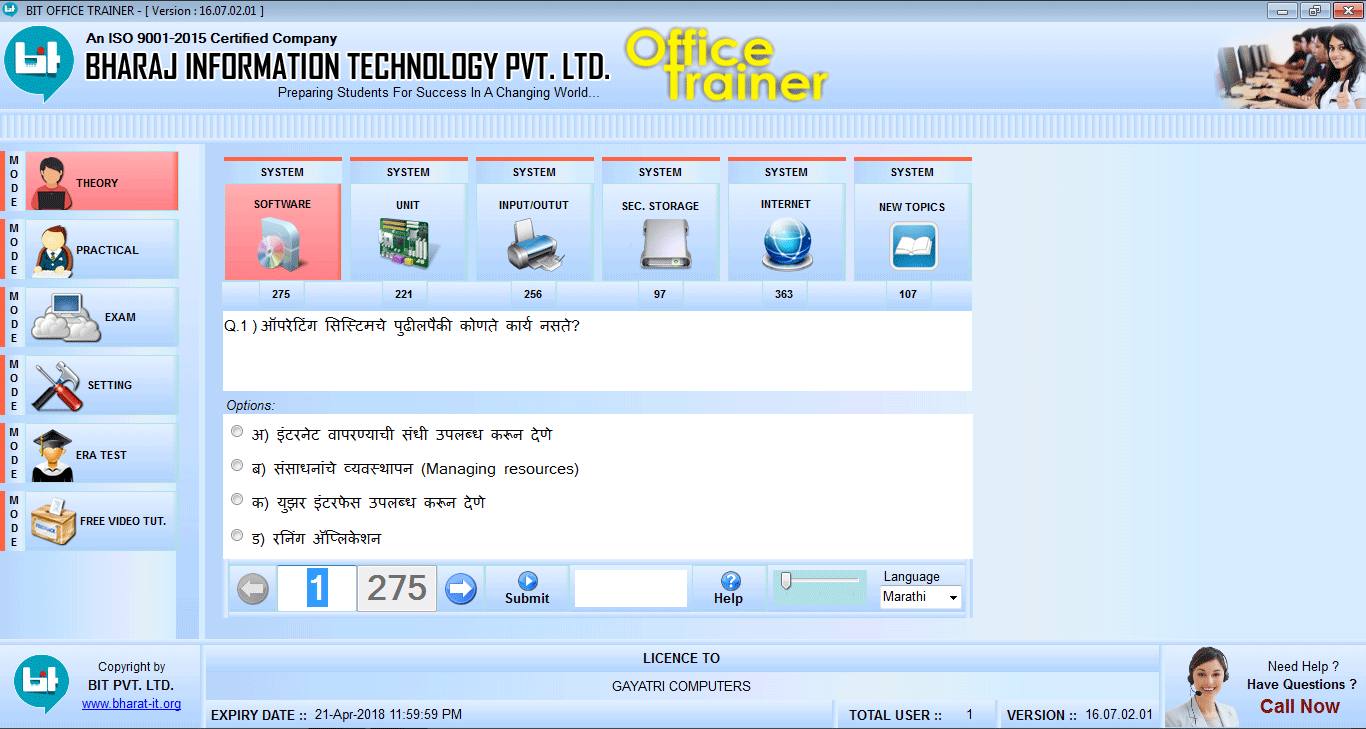
Task: Click the total questions 275 box
Action: tap(397, 588)
